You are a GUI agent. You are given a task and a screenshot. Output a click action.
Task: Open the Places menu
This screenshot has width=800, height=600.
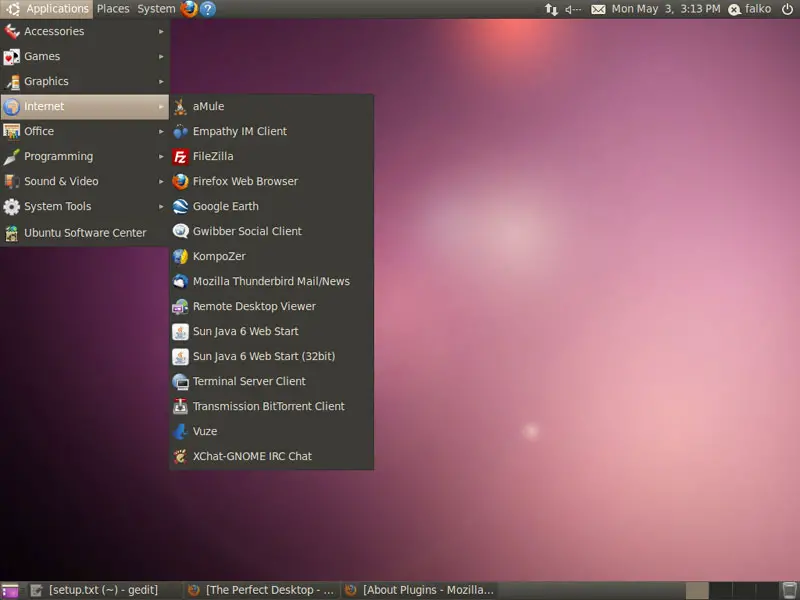[113, 9]
